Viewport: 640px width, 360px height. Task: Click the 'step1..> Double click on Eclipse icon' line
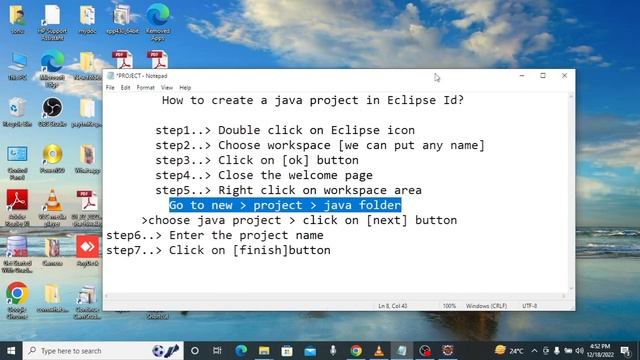(285, 130)
